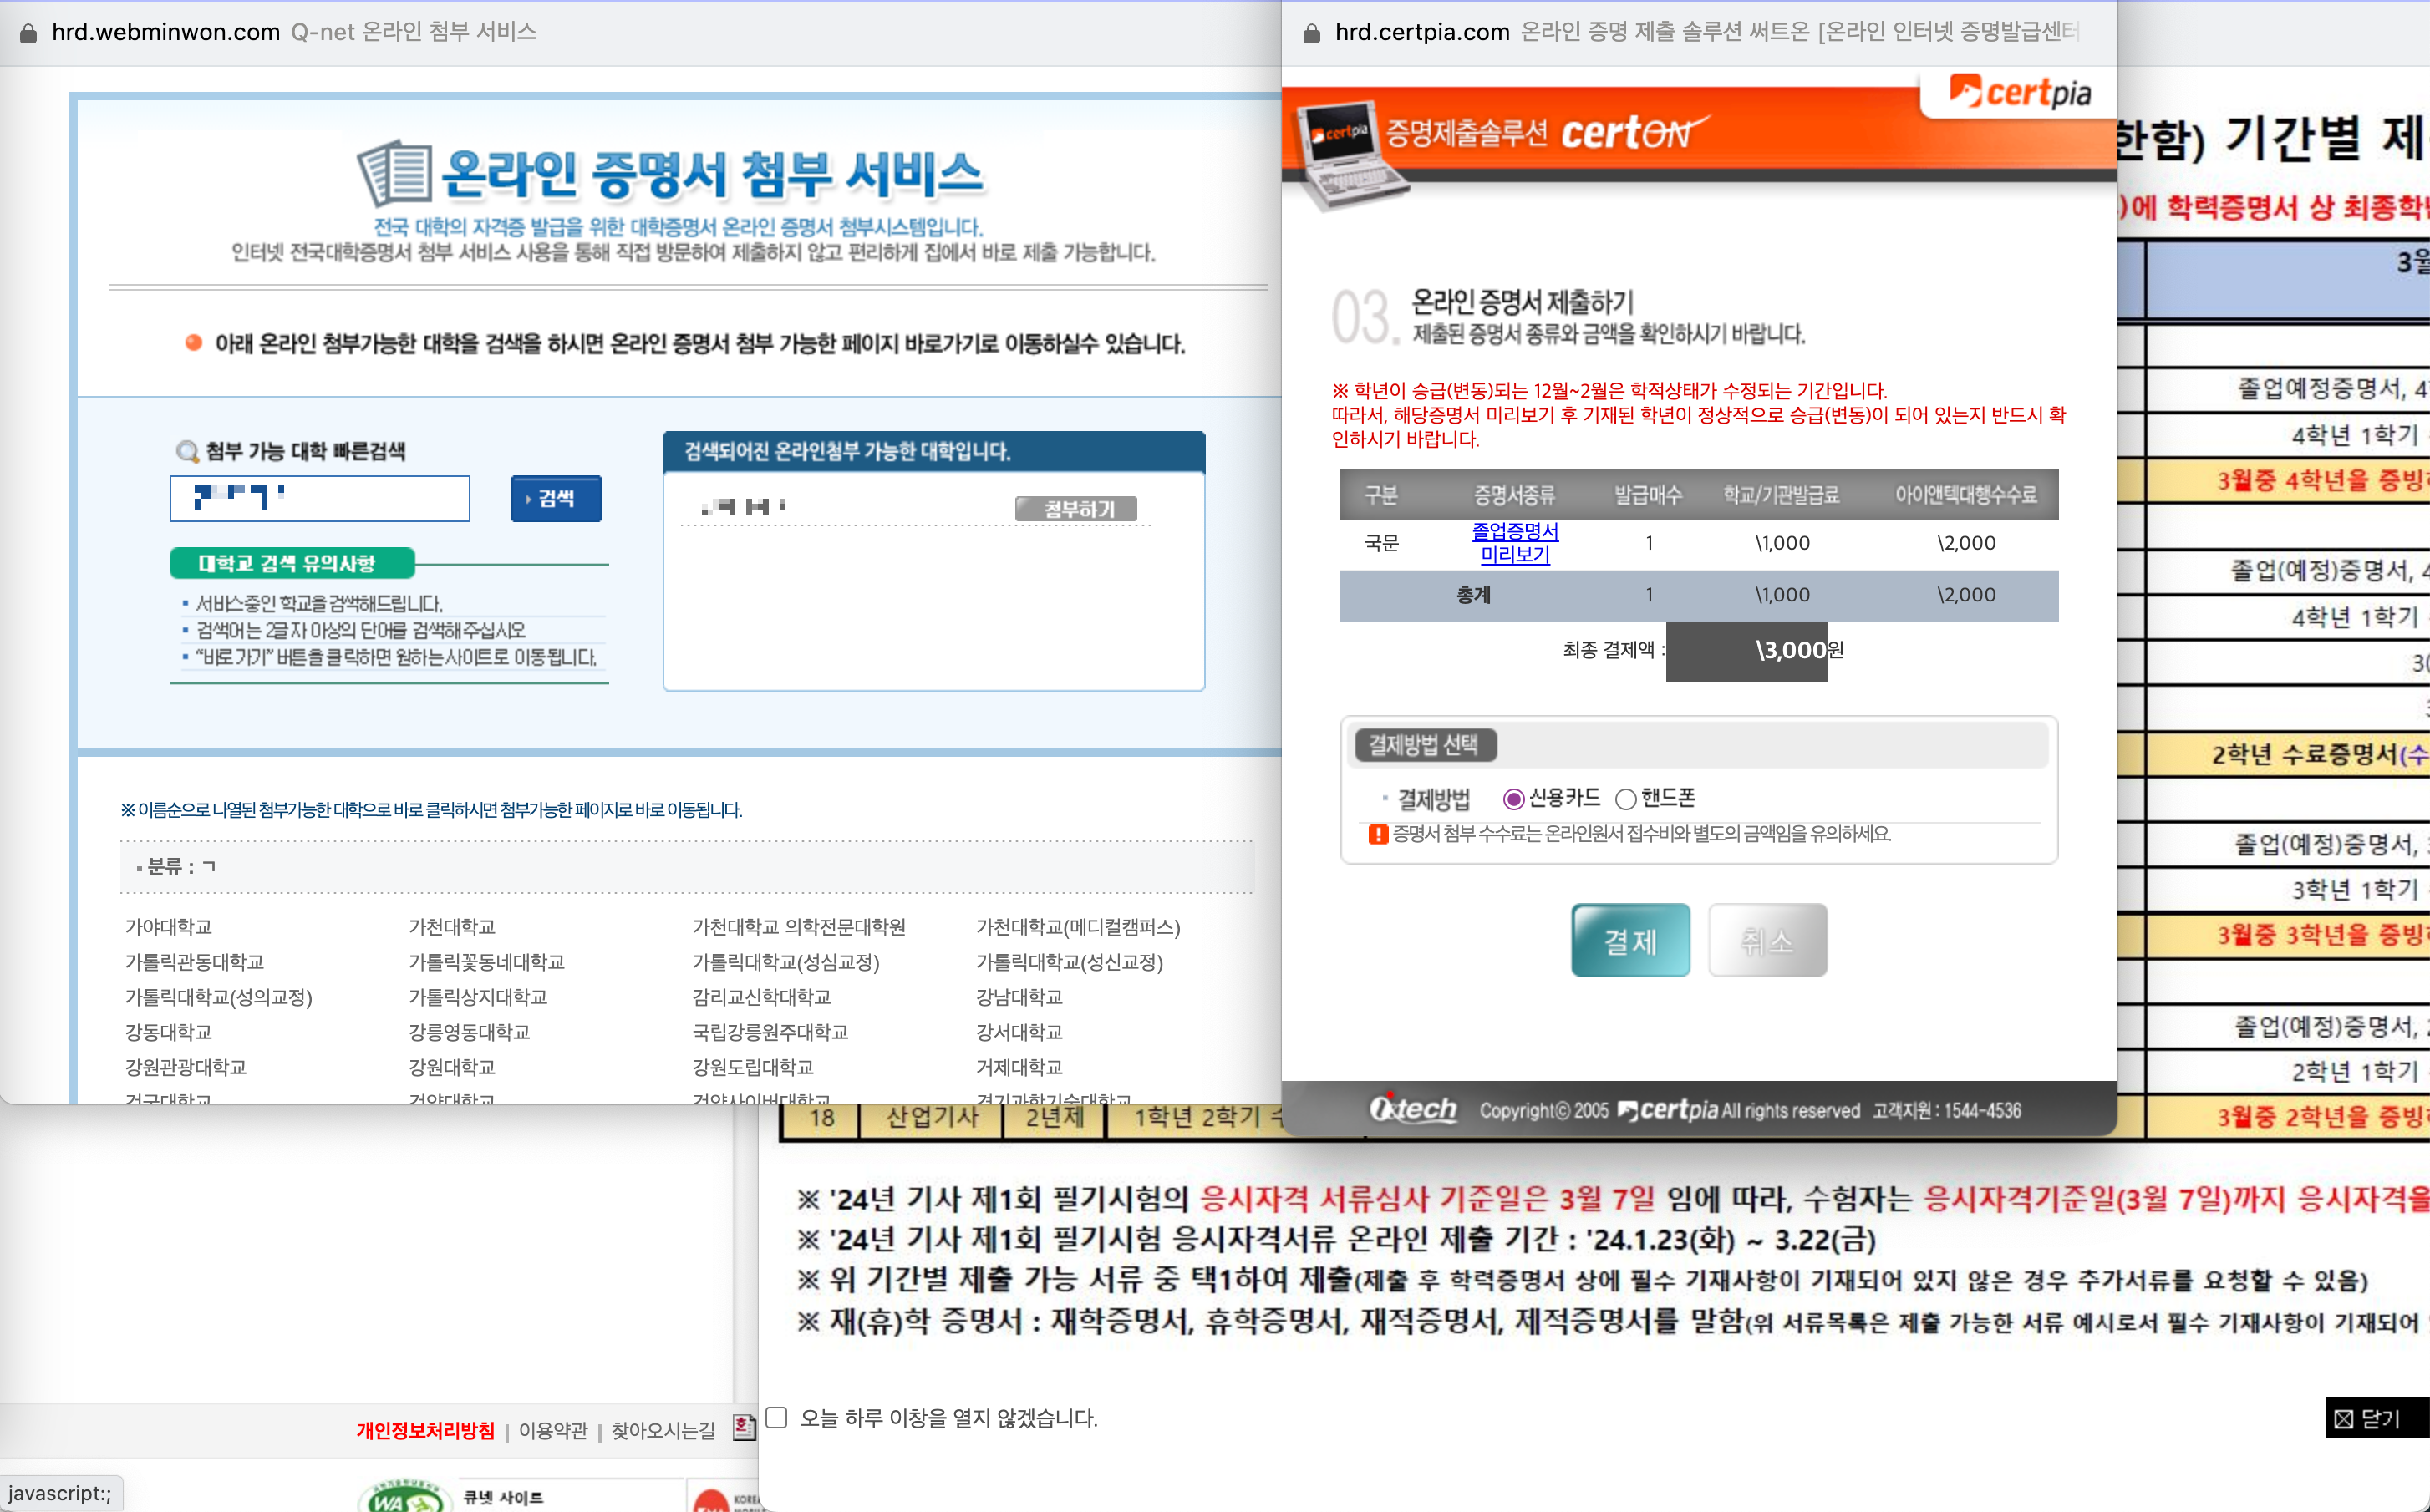Open the 가천대학교 link in the list
The height and width of the screenshot is (1512, 2430).
tap(451, 927)
